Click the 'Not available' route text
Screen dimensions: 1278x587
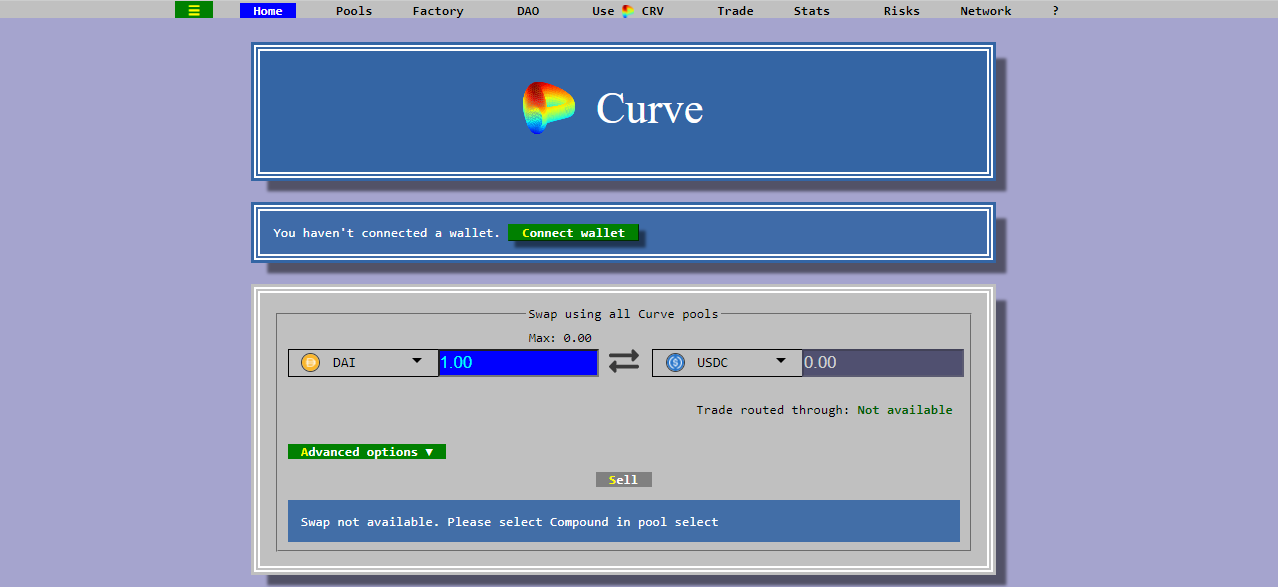pyautogui.click(x=905, y=410)
